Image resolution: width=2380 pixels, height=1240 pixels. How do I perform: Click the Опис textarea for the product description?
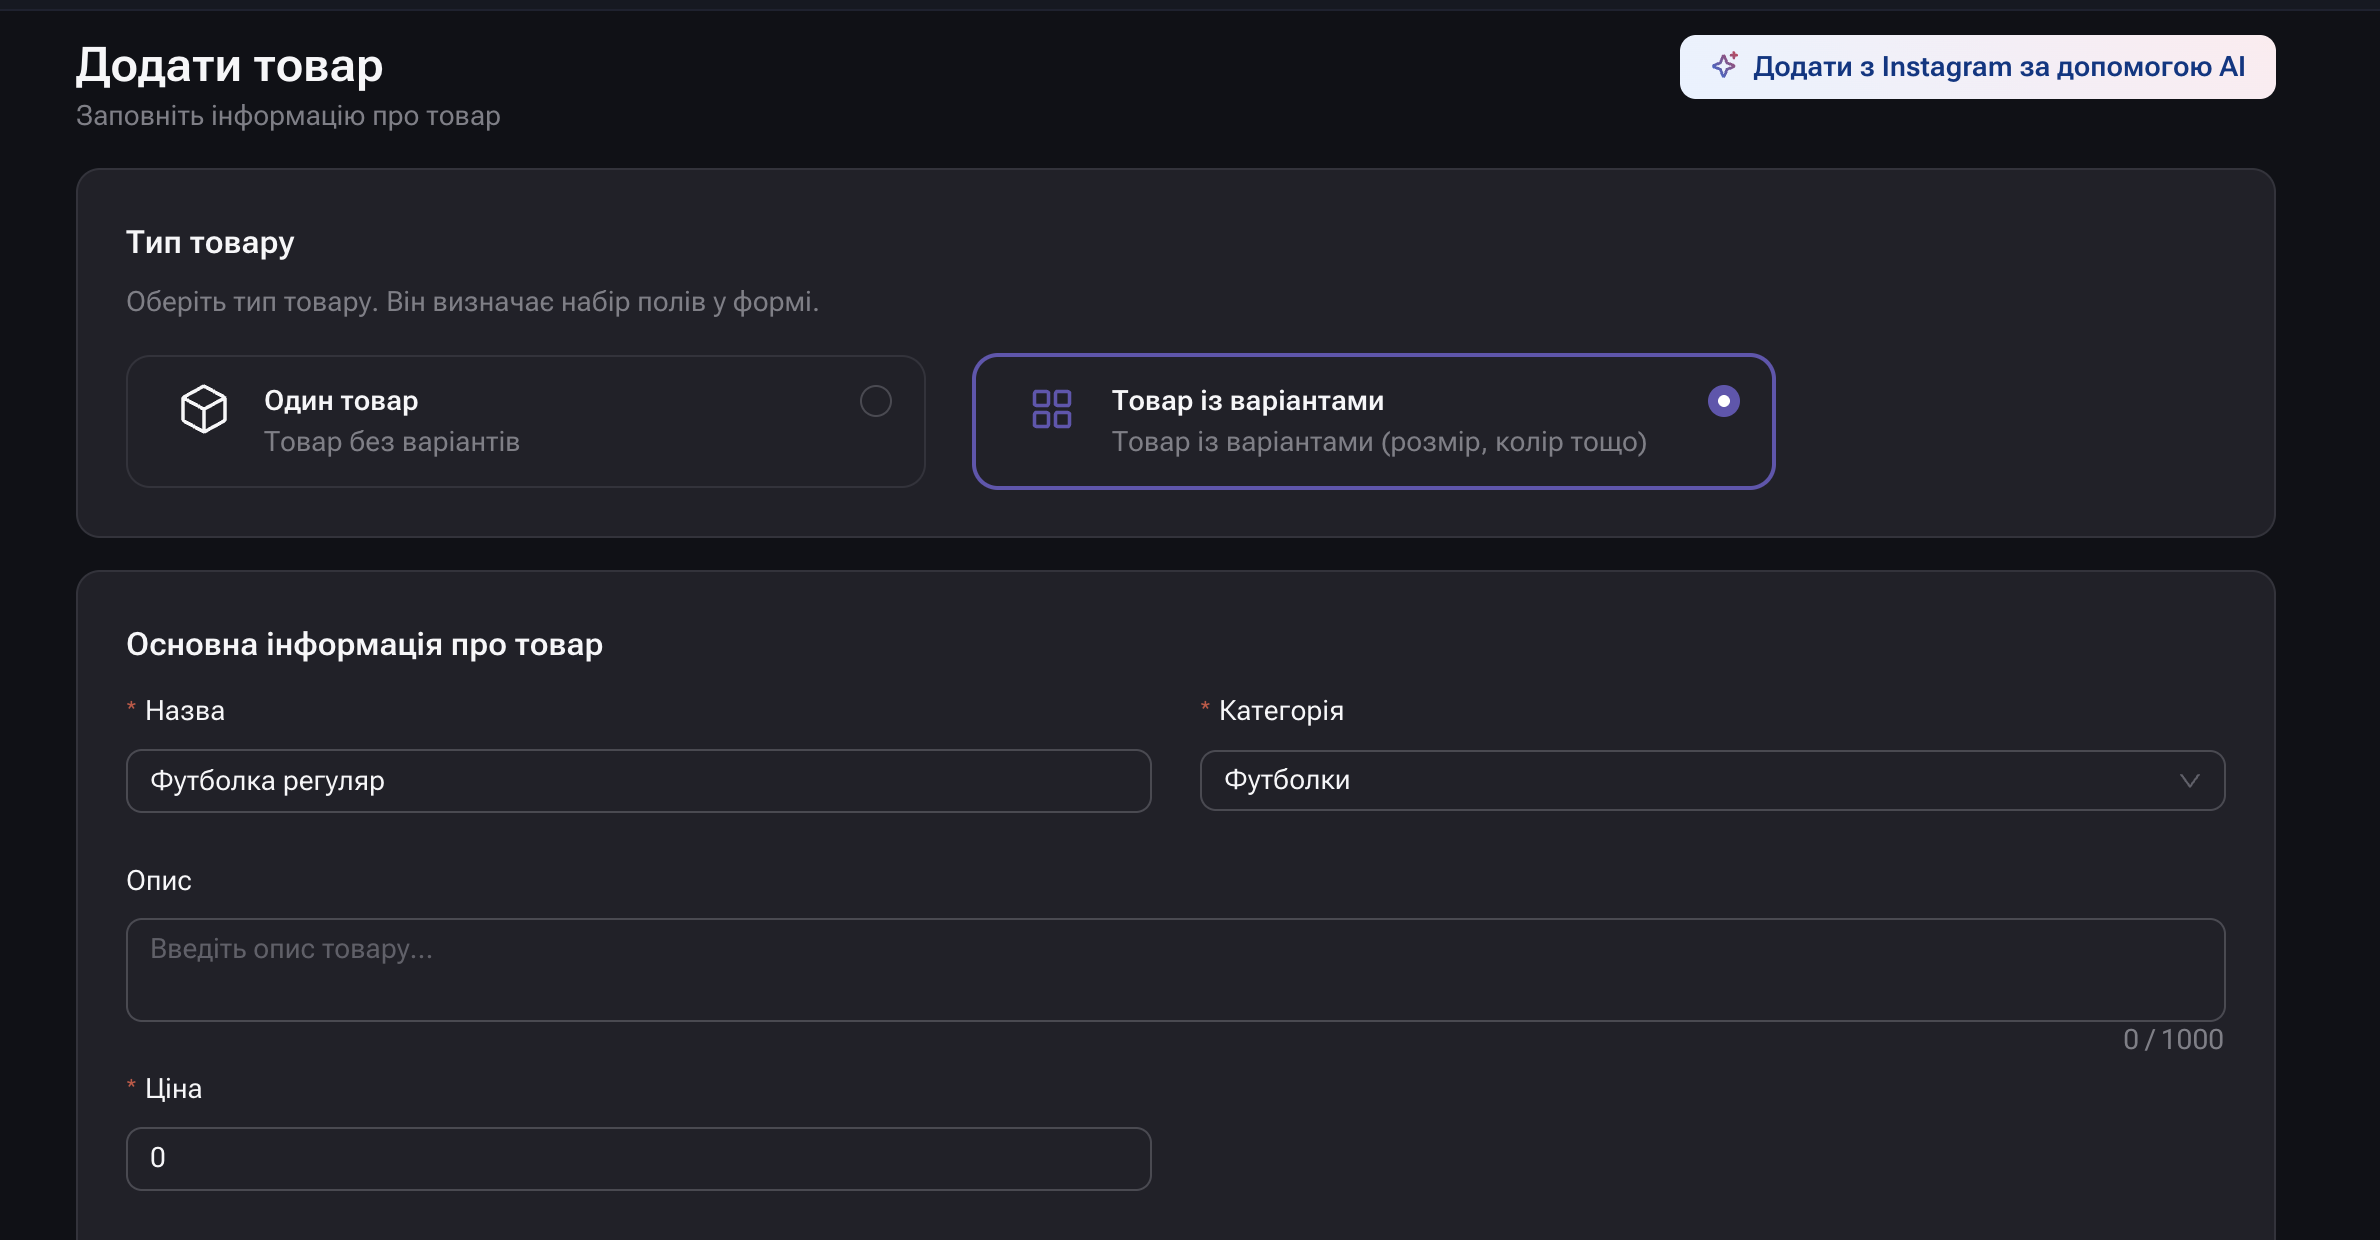pos(1175,970)
